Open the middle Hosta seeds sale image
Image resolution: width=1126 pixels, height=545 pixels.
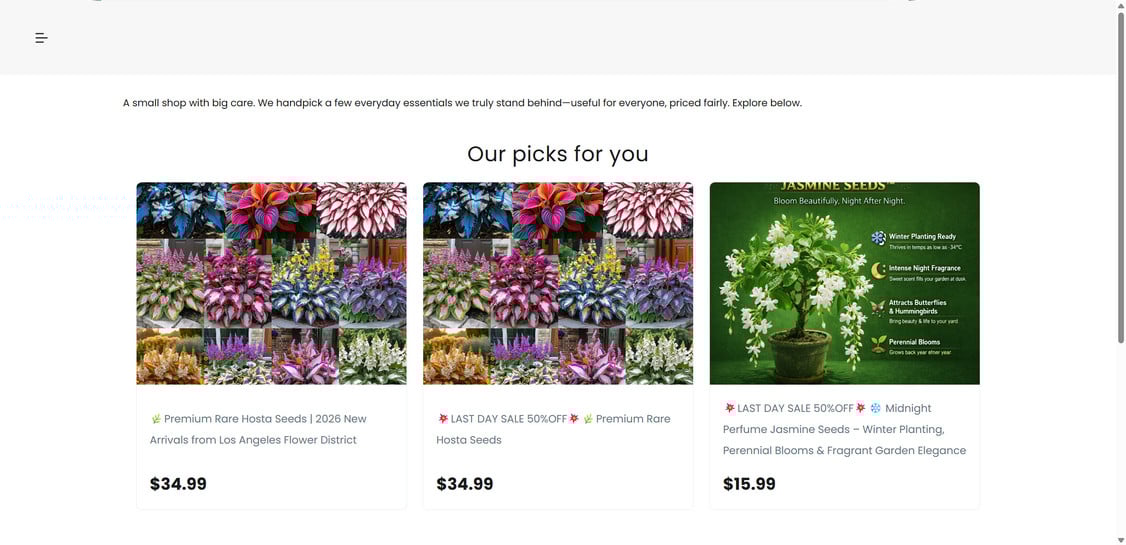tap(558, 283)
